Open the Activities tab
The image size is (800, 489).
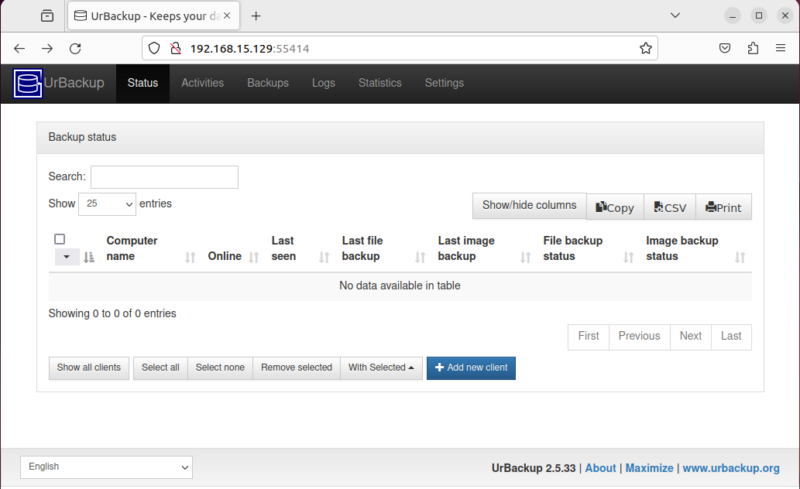[x=203, y=83]
